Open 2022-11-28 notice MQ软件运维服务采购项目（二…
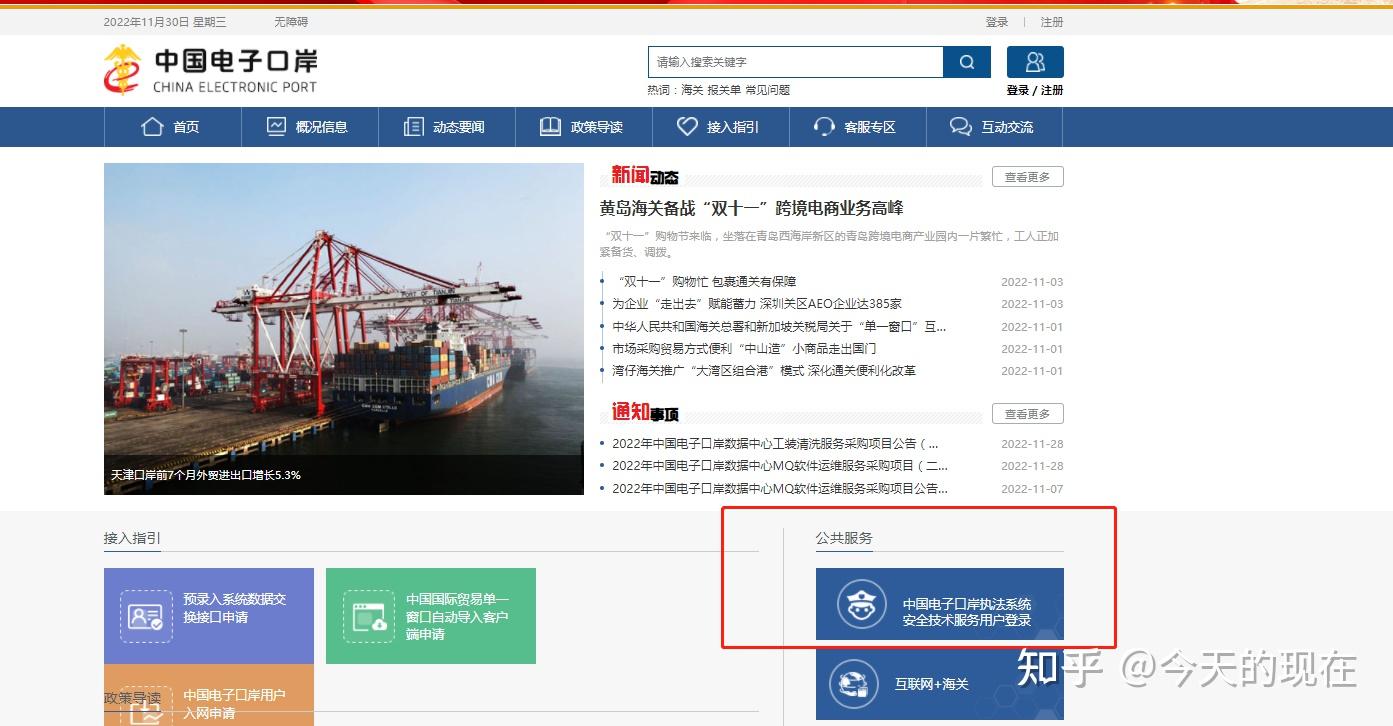The width and height of the screenshot is (1393, 726). (x=780, y=466)
